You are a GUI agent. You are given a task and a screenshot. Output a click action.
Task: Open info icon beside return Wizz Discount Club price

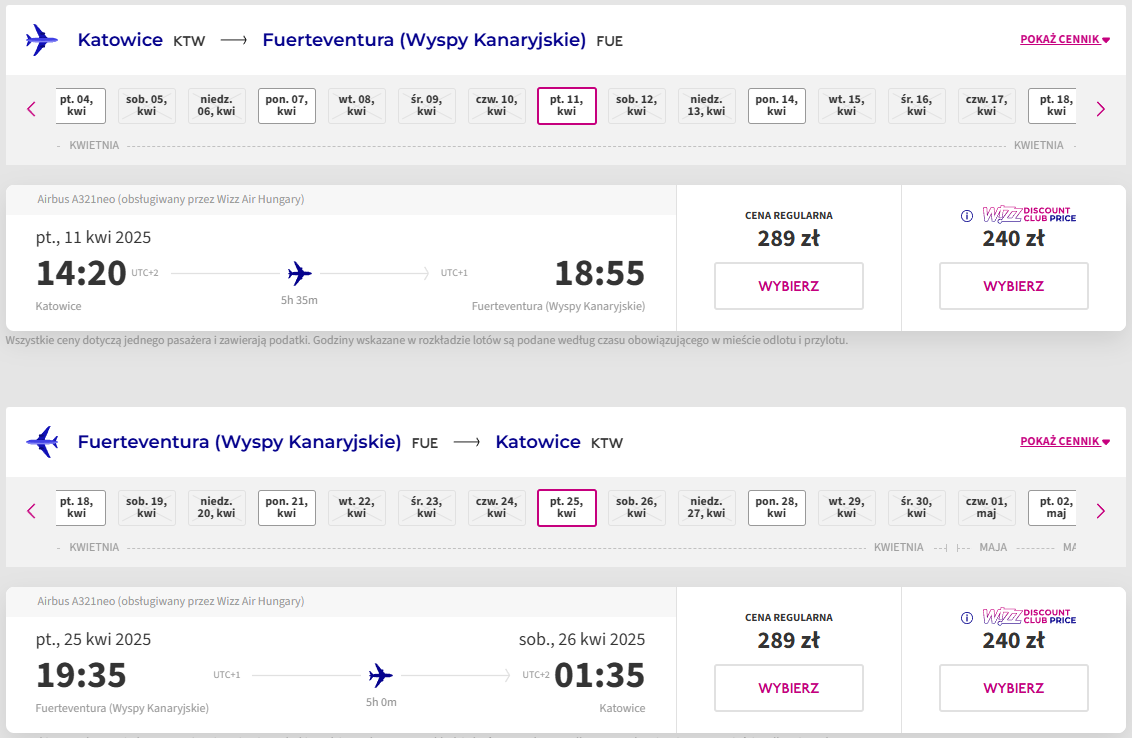tap(967, 617)
